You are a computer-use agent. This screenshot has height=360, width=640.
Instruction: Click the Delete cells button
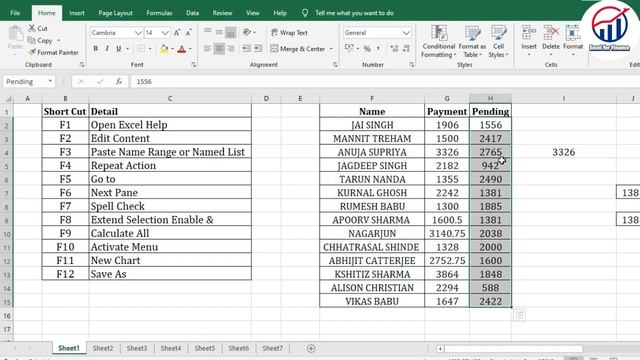(551, 40)
